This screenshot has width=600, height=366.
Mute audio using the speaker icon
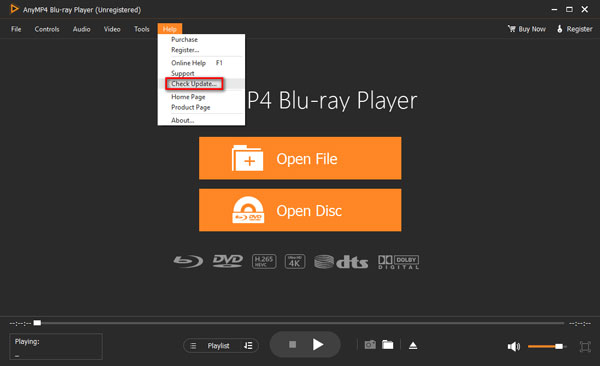(514, 346)
